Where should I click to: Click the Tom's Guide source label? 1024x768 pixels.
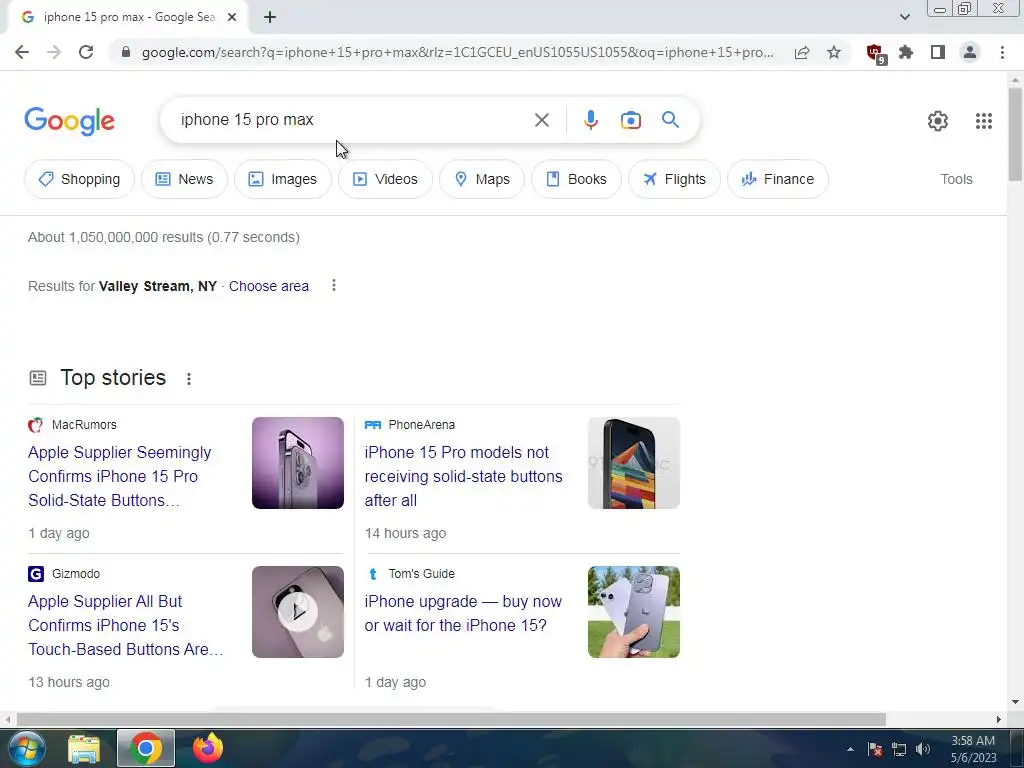tap(421, 573)
